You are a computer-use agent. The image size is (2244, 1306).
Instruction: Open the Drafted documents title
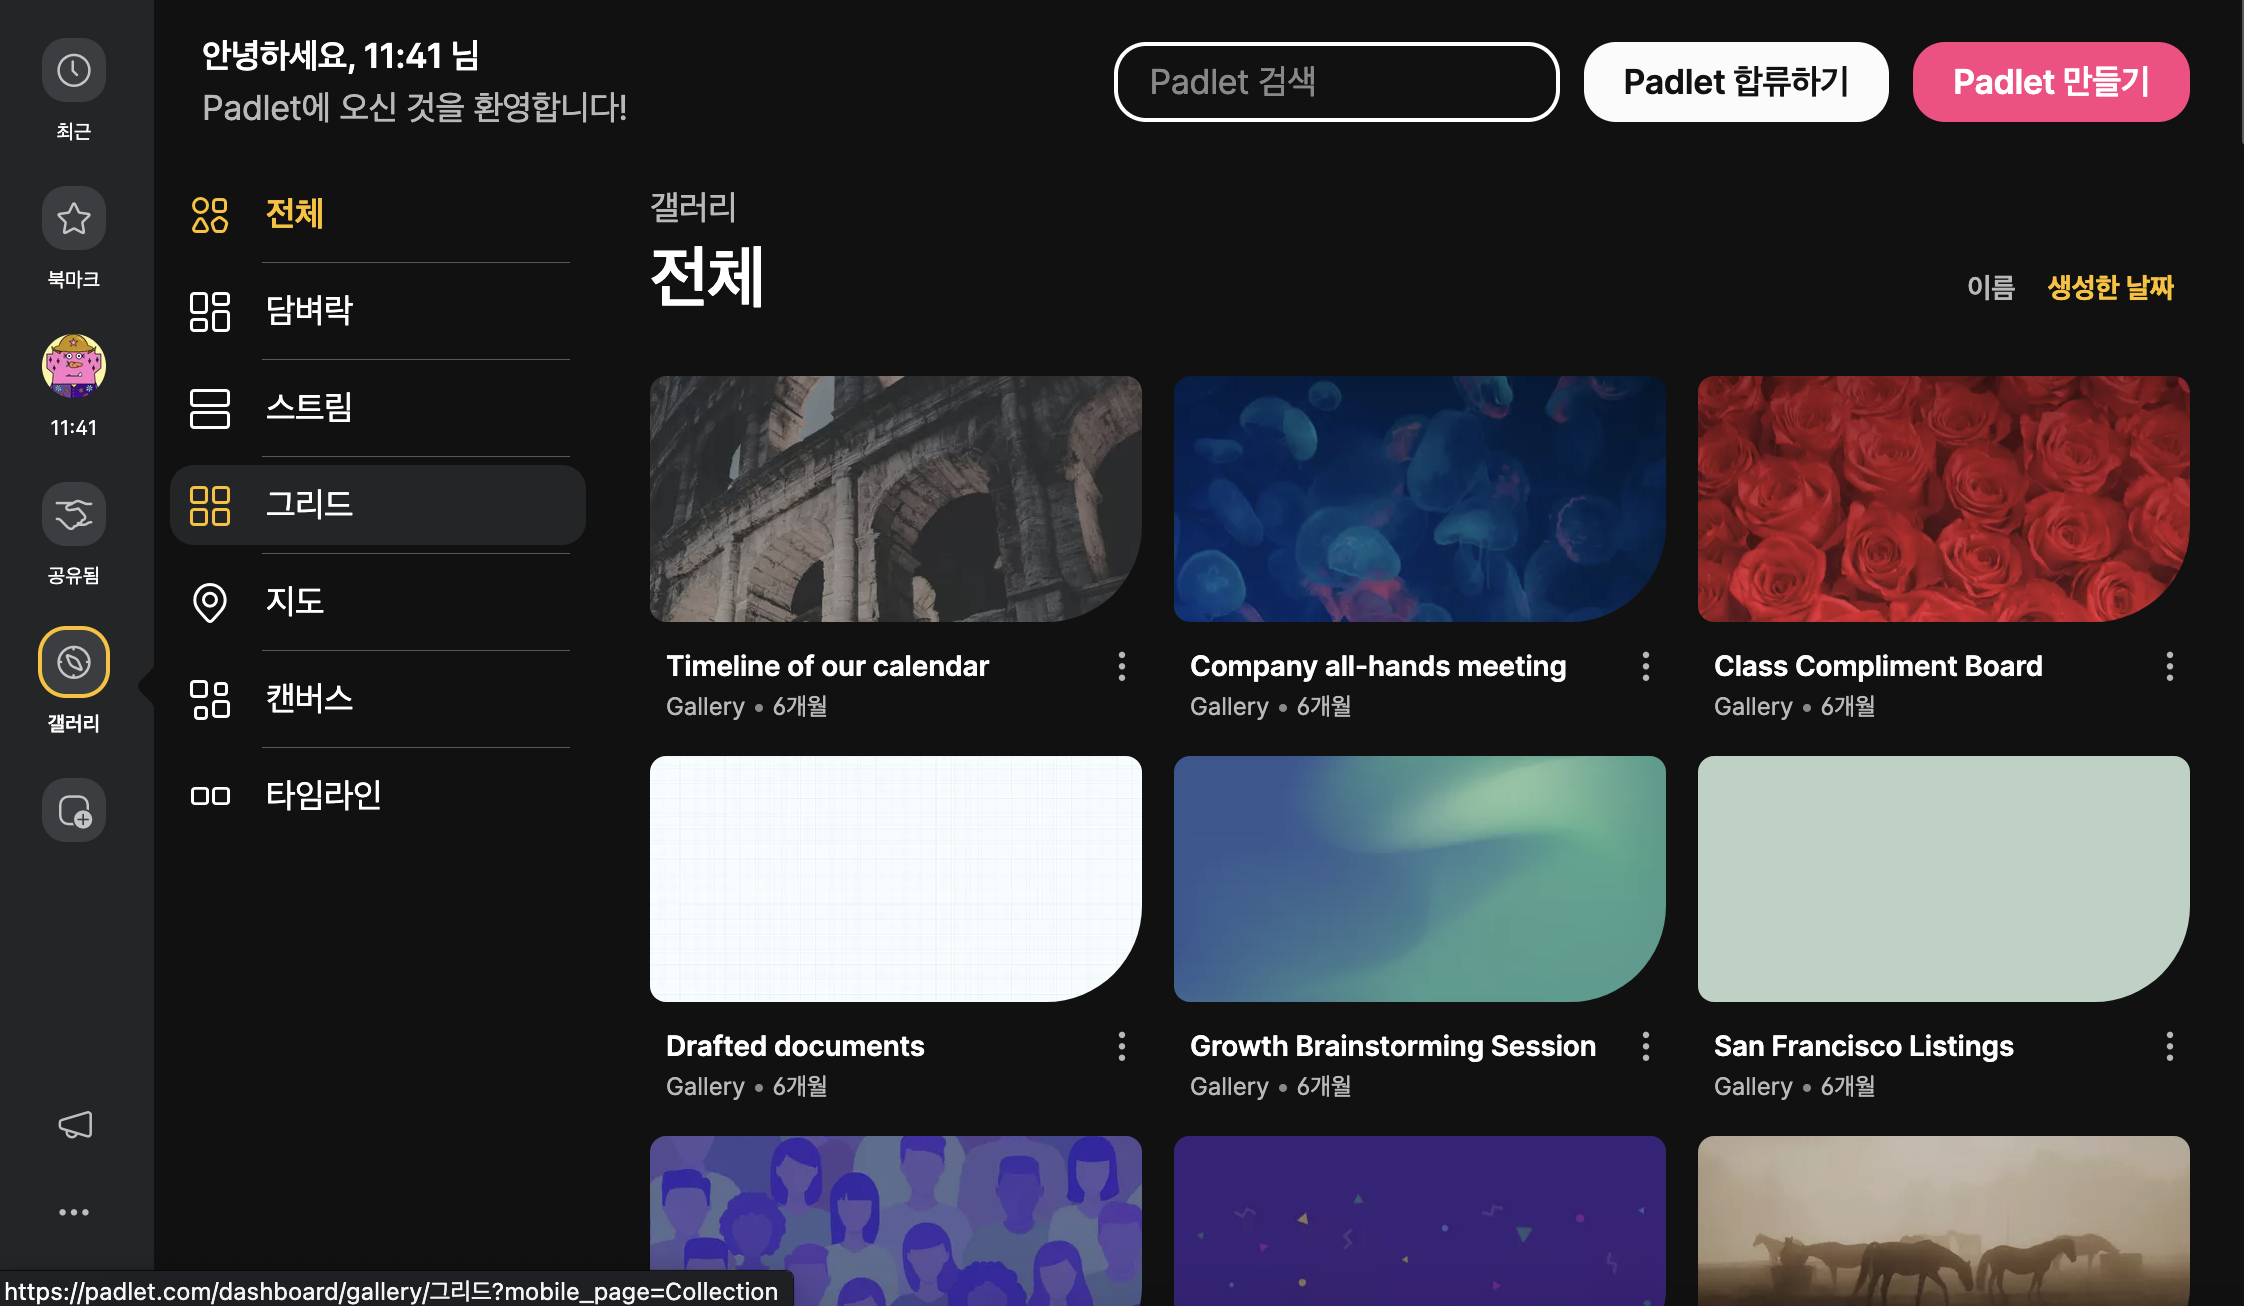pyautogui.click(x=795, y=1046)
